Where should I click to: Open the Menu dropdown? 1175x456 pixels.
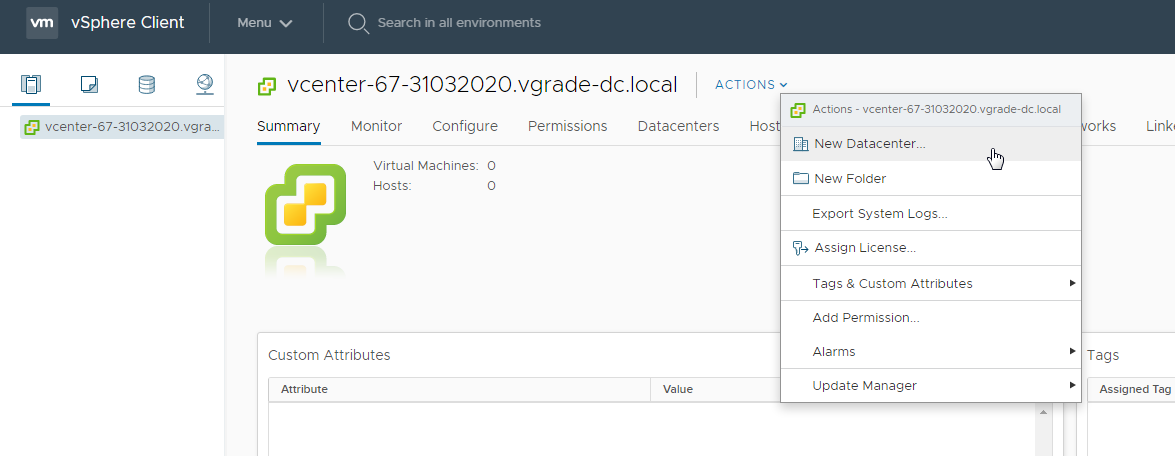264,23
